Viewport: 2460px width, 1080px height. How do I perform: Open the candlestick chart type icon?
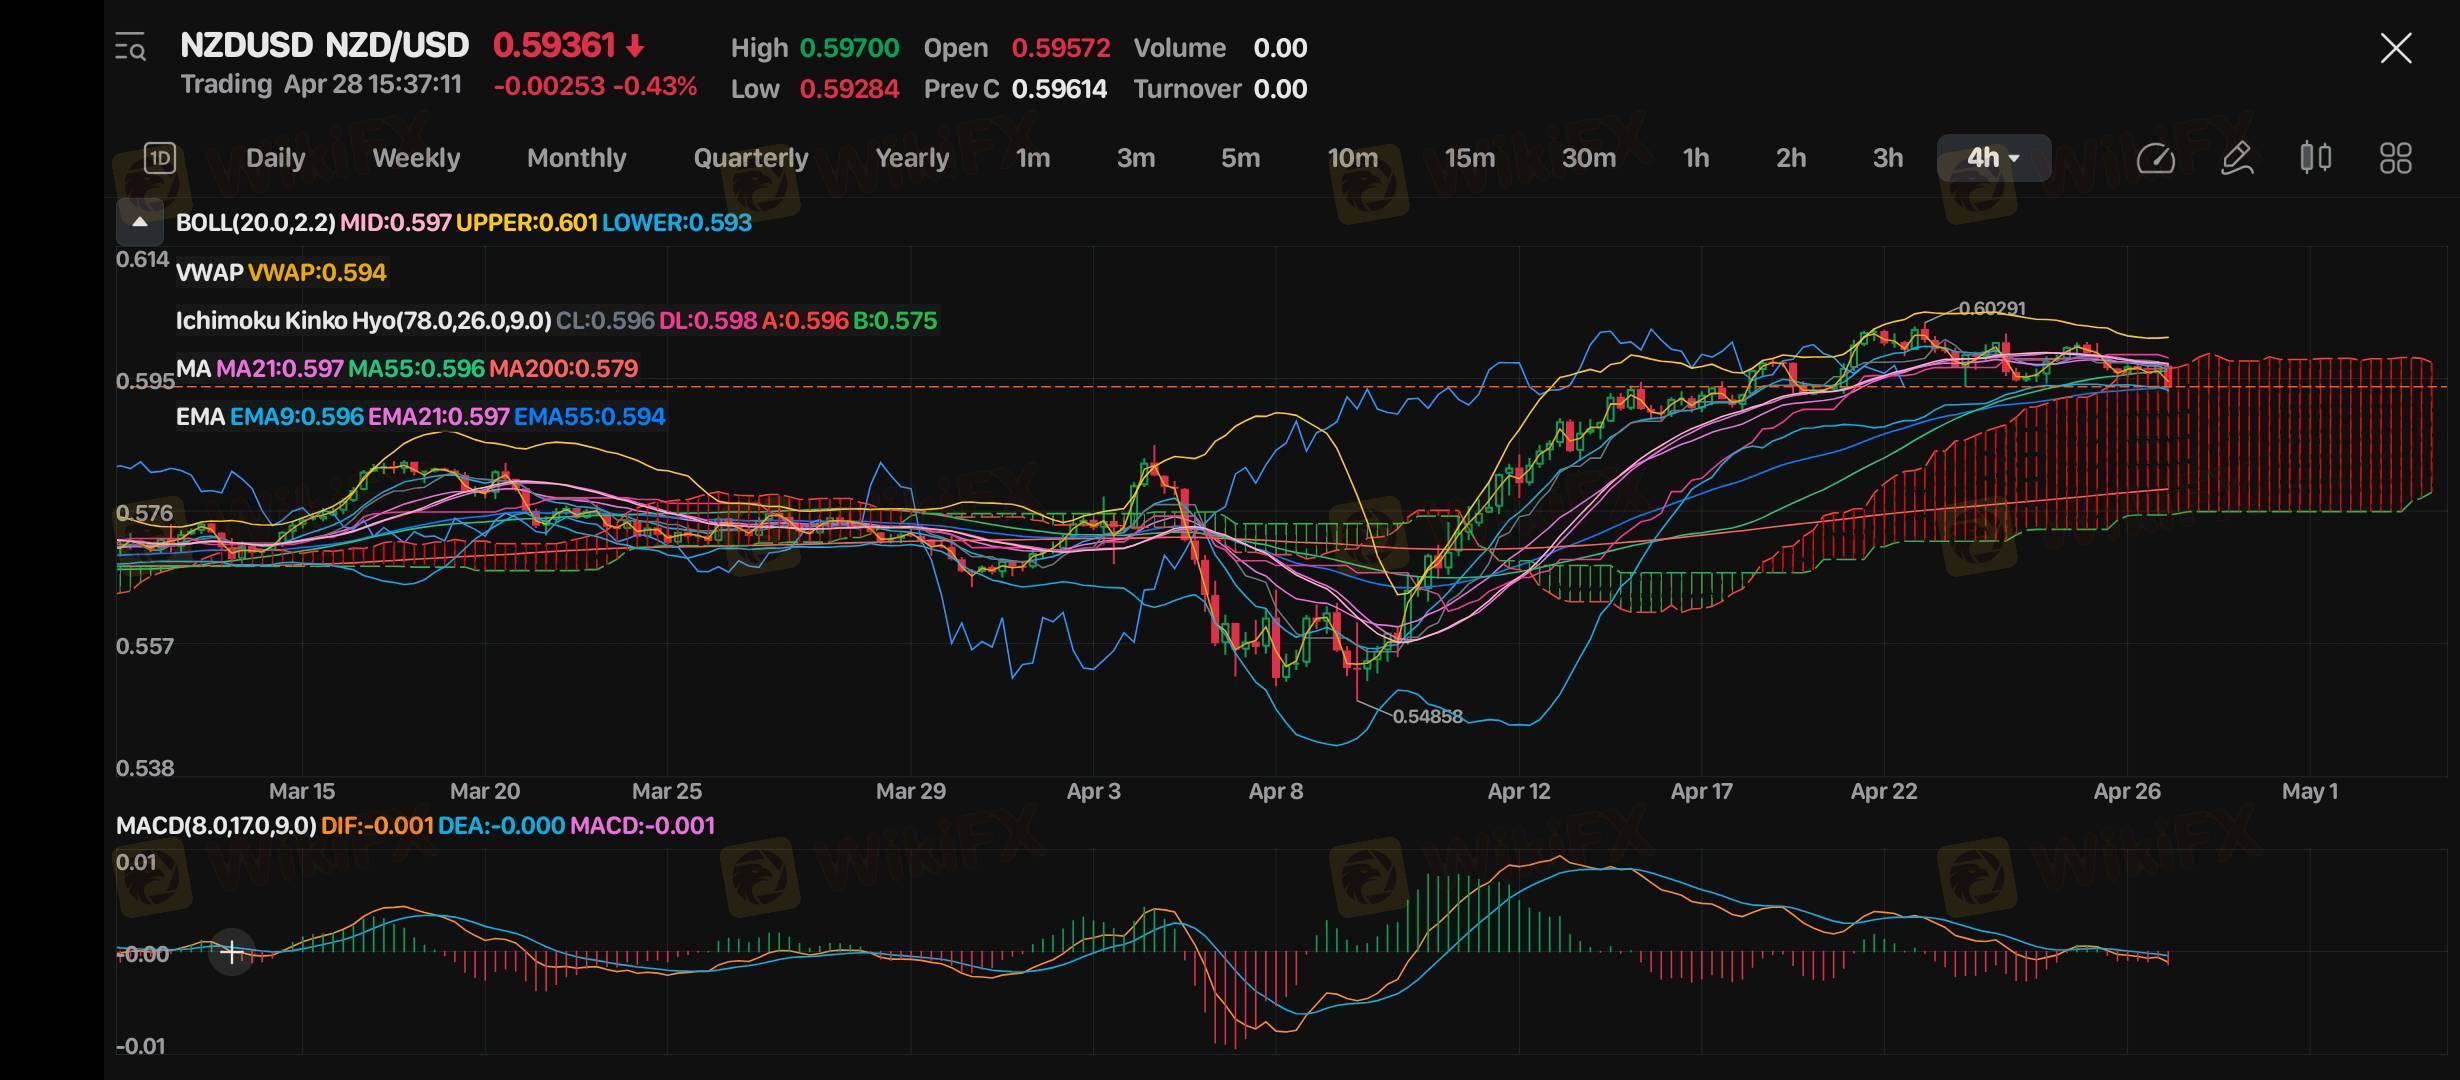click(x=2315, y=158)
